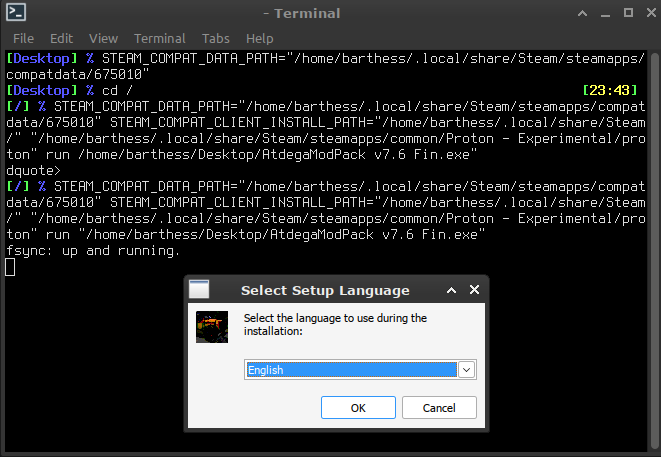Select the English language combo box field
This screenshot has width=661, height=457.
(x=350, y=370)
